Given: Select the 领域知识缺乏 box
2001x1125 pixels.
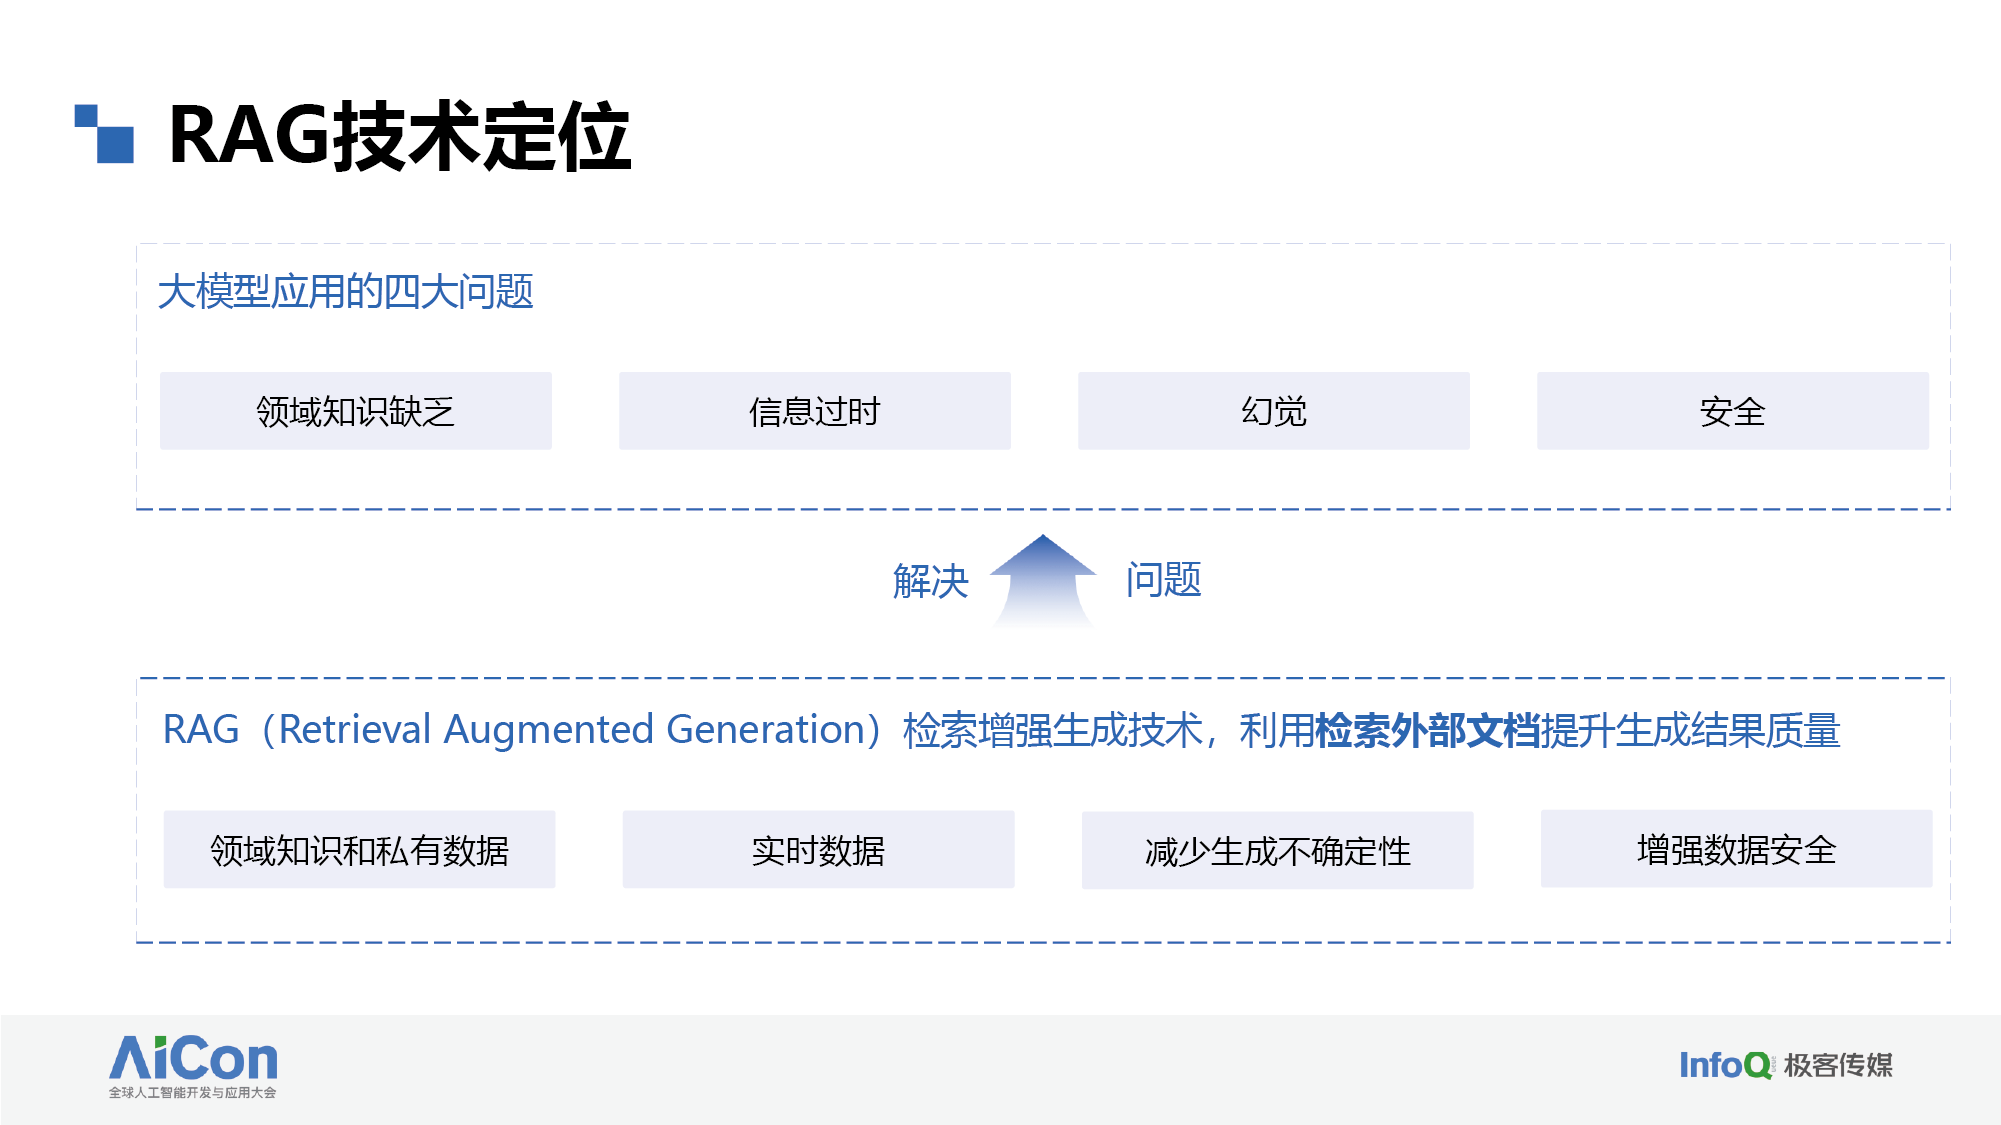Looking at the screenshot, I should [x=356, y=411].
